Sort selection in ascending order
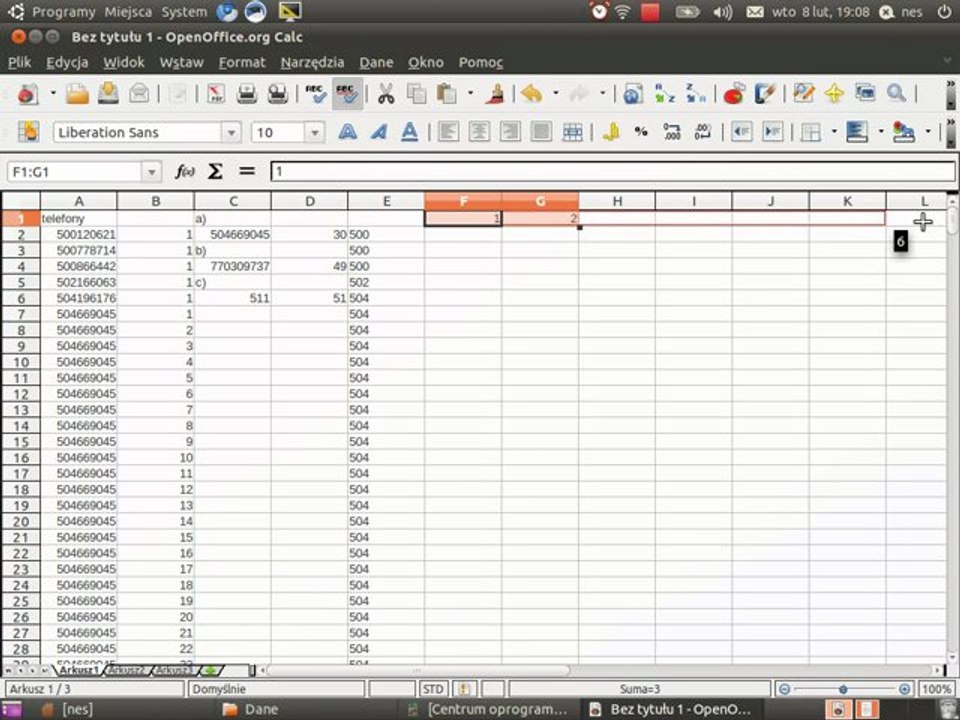This screenshot has height=720, width=960. [664, 94]
